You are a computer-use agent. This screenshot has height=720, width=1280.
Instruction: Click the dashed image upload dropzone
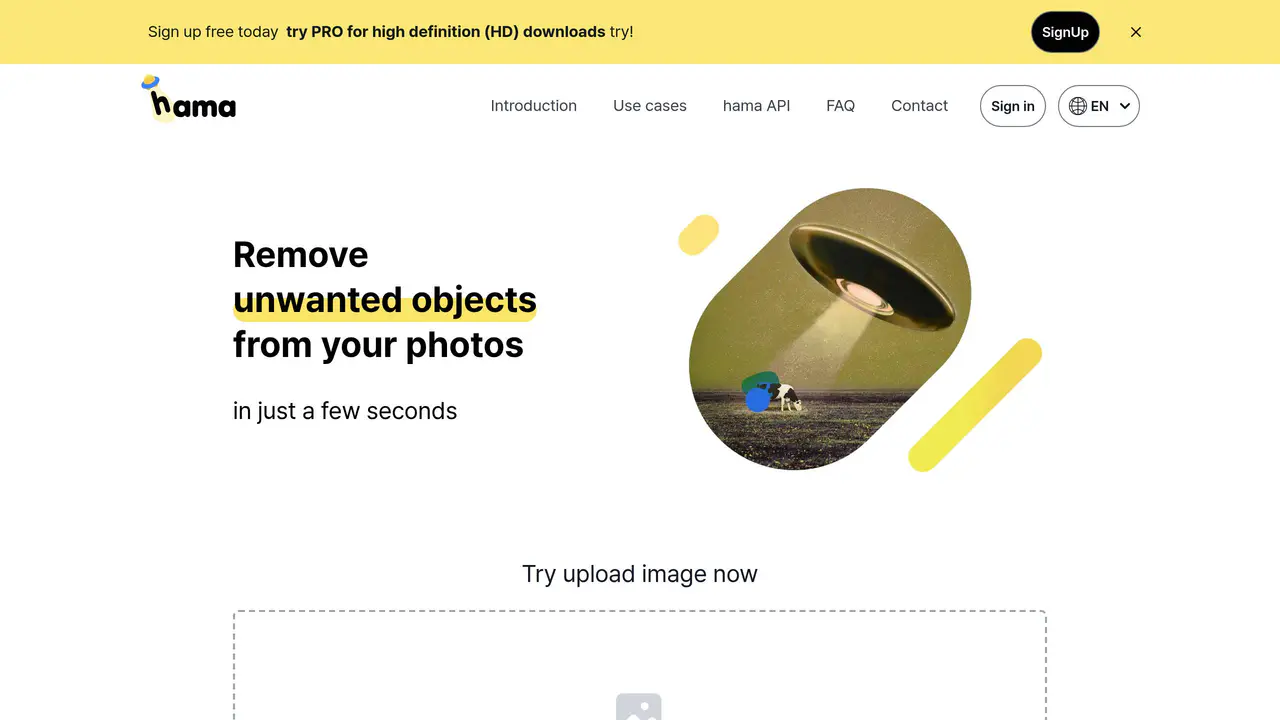[x=640, y=665]
